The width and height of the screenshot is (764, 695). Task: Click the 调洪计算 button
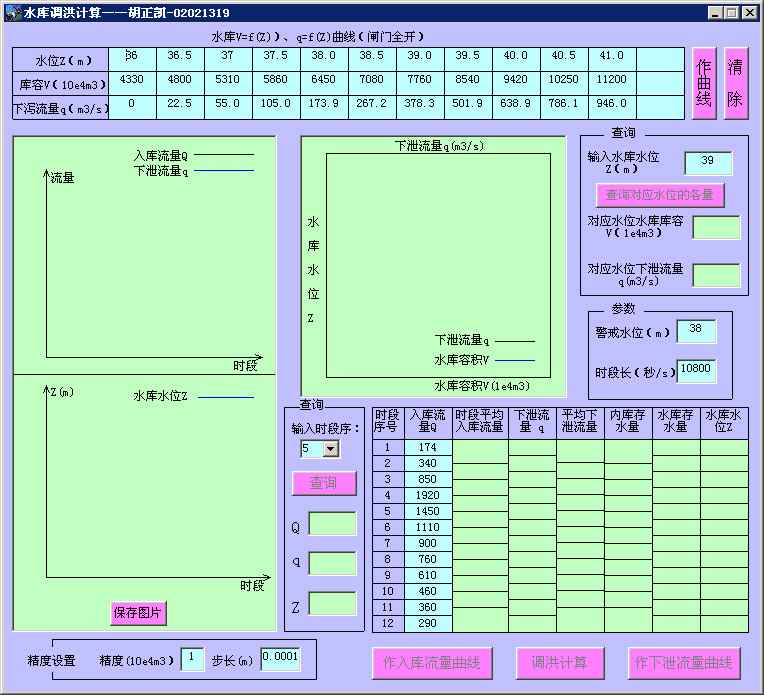(560, 662)
